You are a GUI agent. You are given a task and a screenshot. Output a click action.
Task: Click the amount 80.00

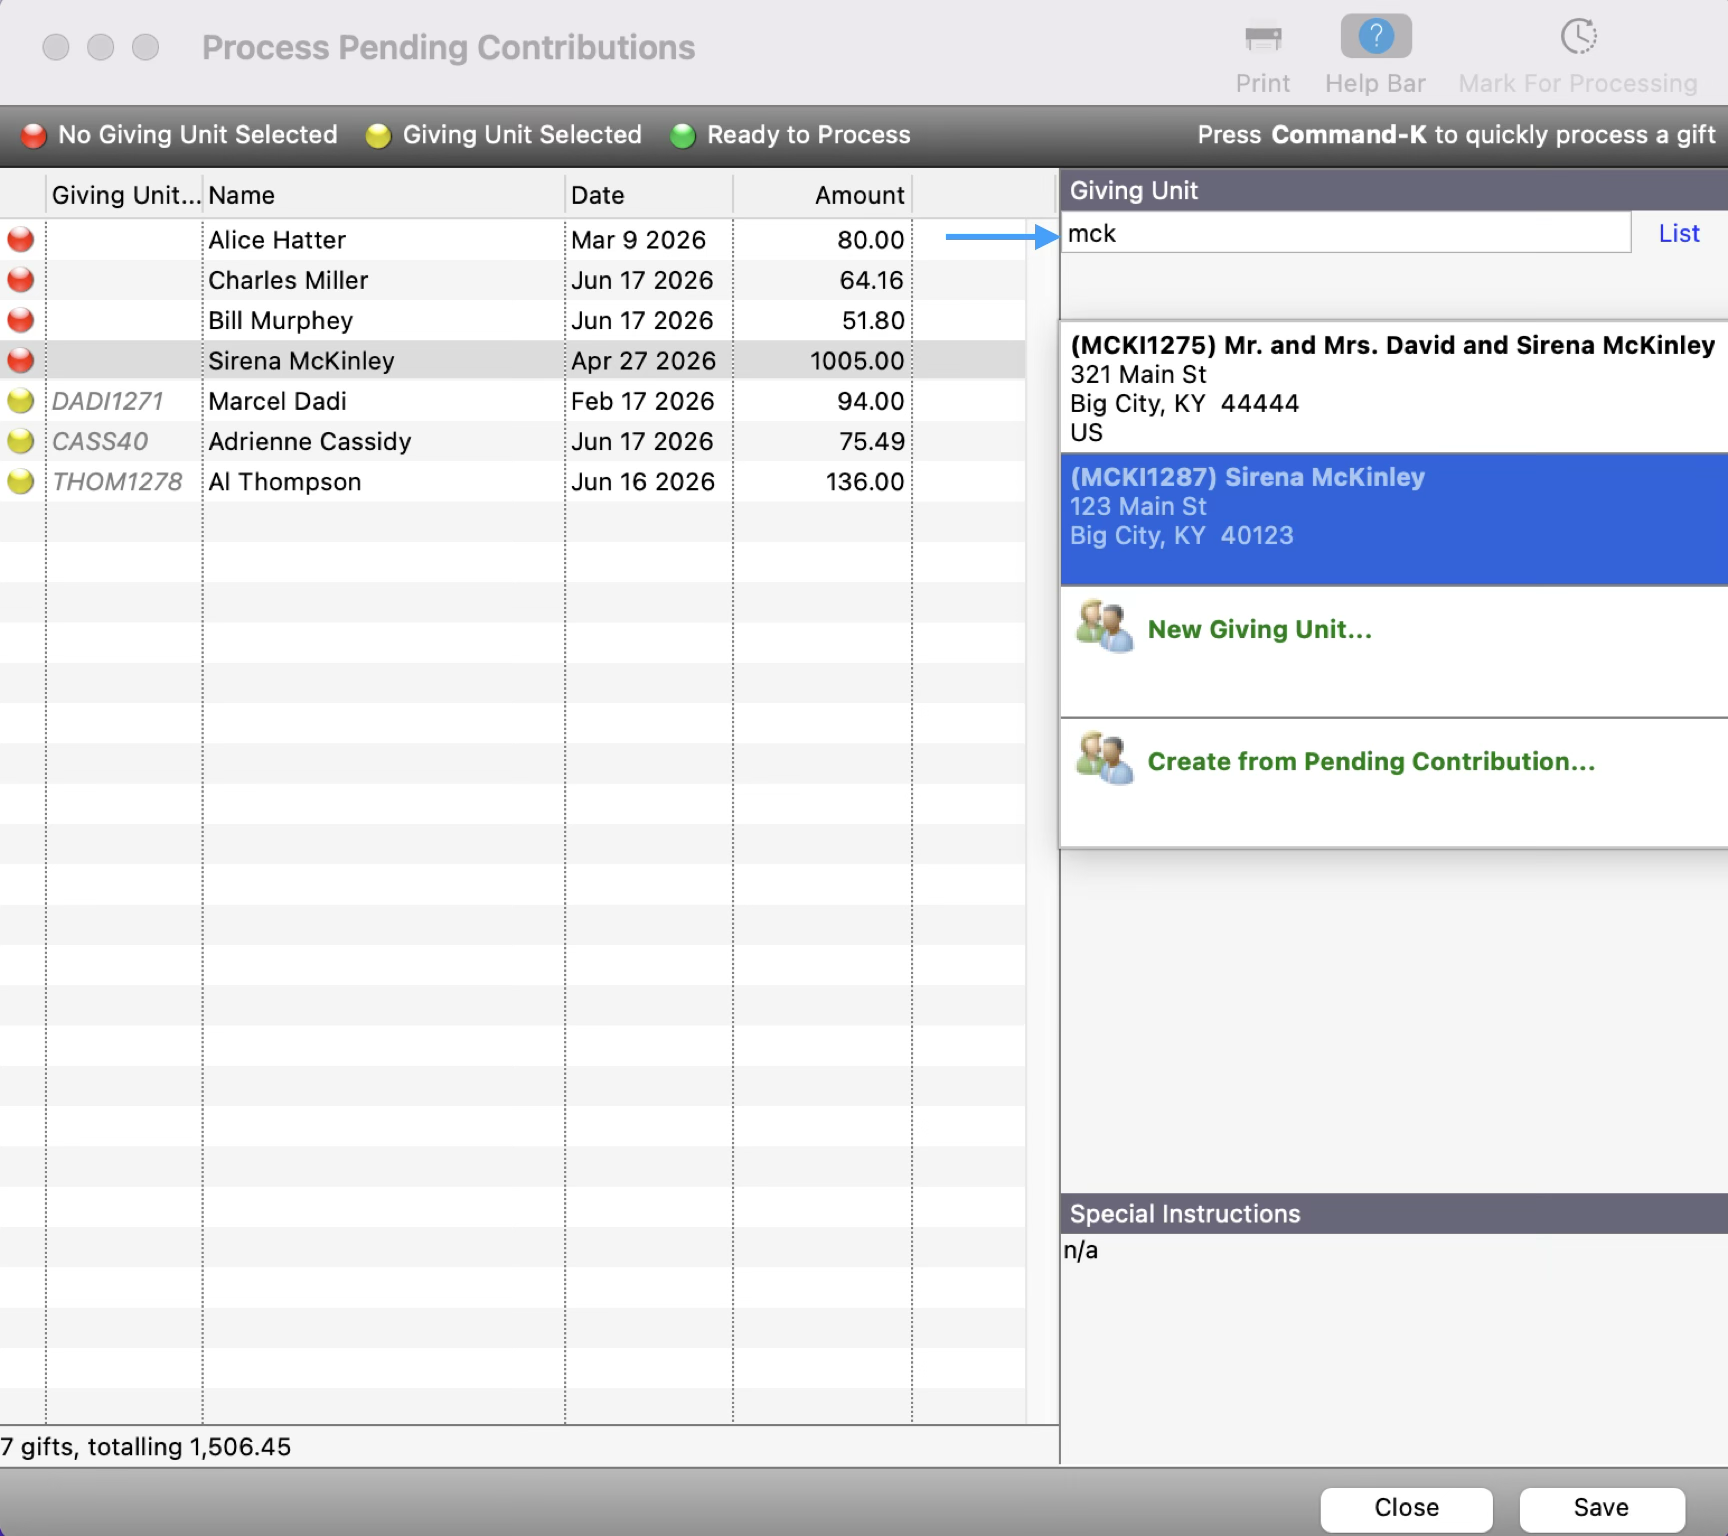click(871, 240)
